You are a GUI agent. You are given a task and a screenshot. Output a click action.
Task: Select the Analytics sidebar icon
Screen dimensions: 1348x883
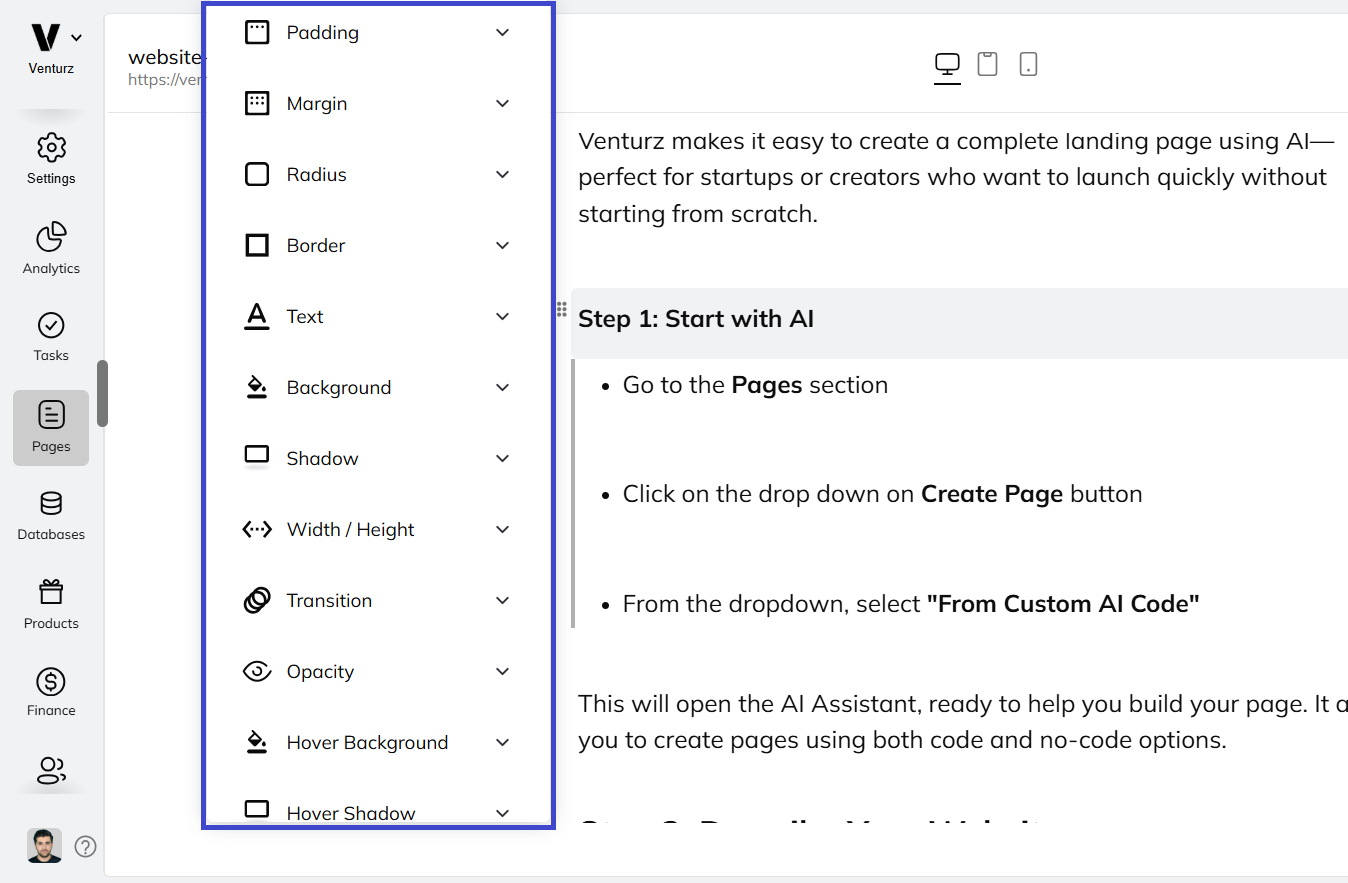[x=50, y=246]
